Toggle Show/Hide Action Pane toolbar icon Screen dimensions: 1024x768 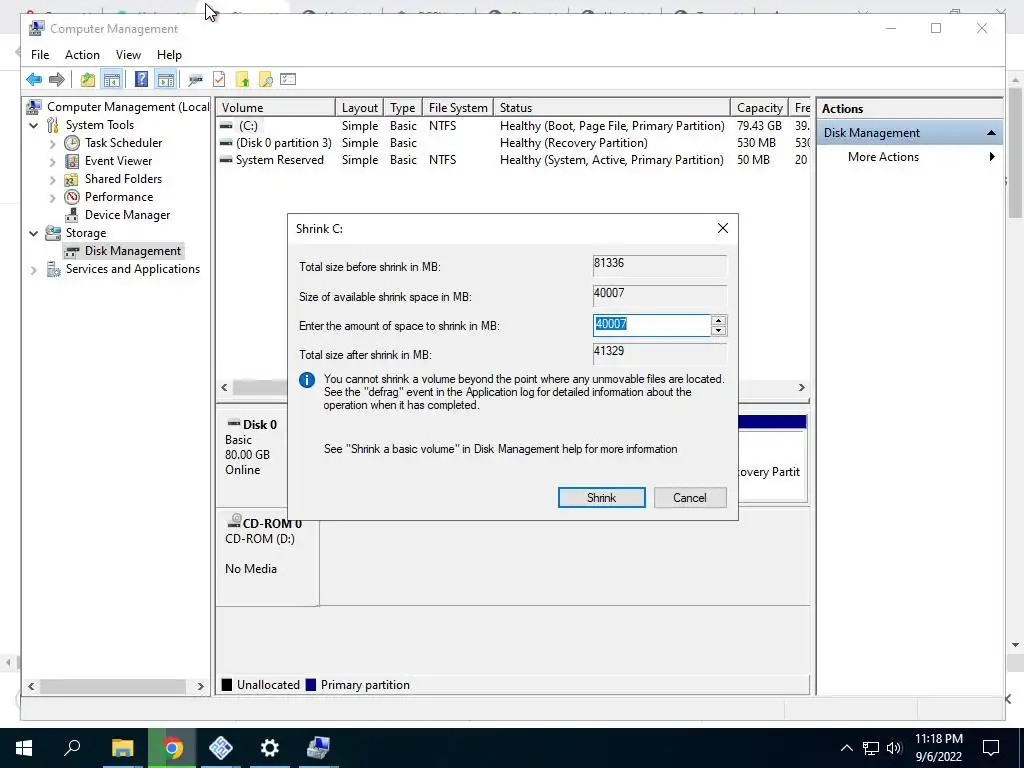coord(166,80)
